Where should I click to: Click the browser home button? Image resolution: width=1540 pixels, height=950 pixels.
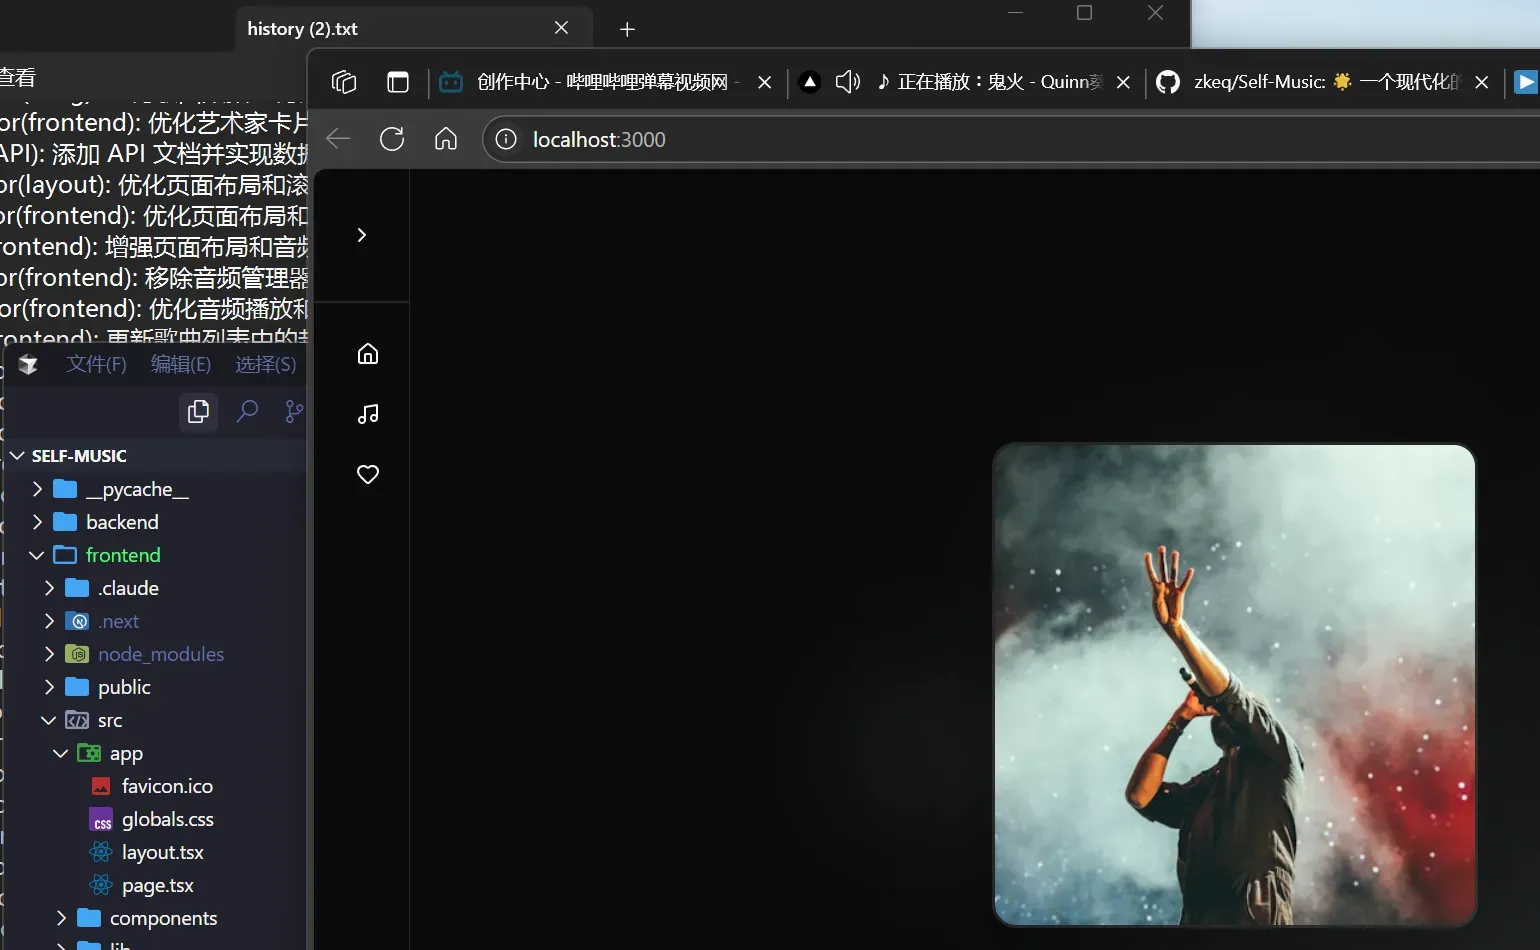pyautogui.click(x=446, y=139)
